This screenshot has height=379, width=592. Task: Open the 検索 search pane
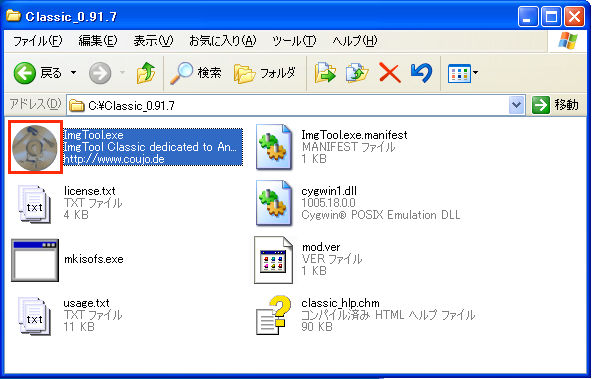click(x=195, y=73)
